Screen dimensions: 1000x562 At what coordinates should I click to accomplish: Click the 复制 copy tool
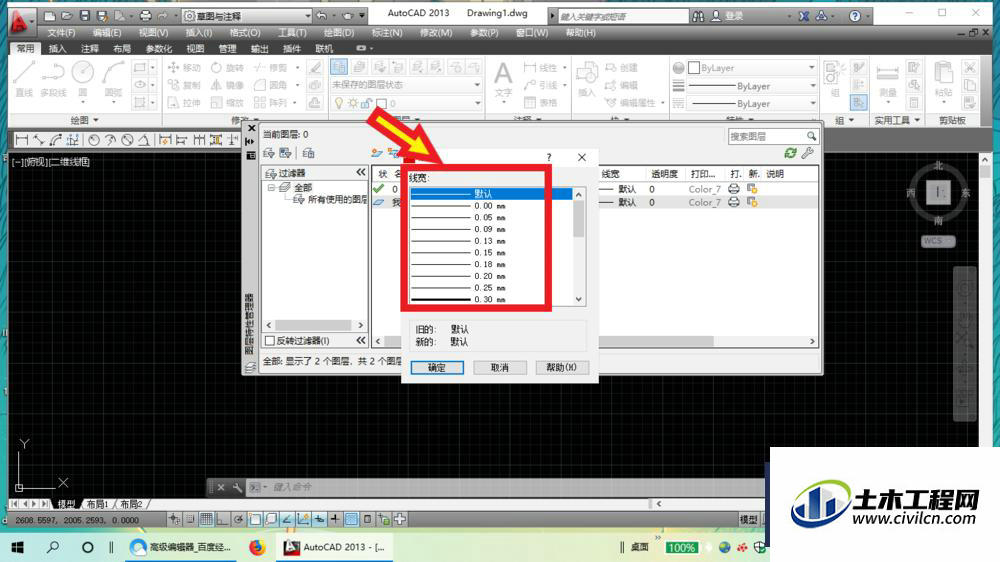pyautogui.click(x=184, y=85)
